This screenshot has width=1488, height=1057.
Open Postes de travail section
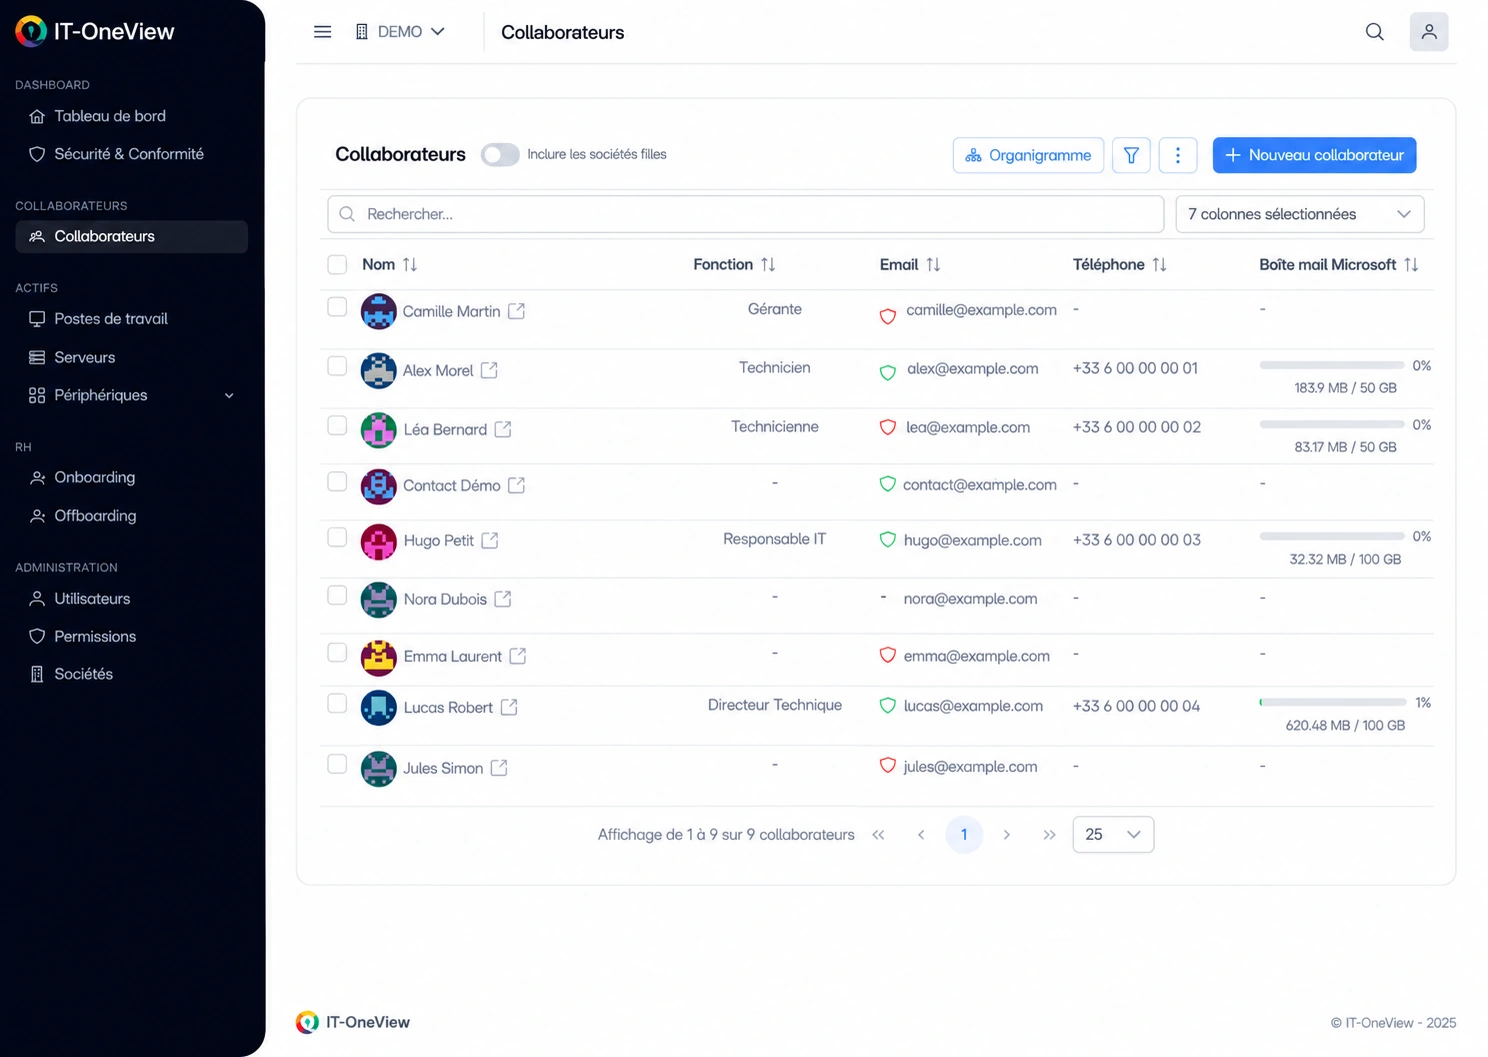click(131, 319)
